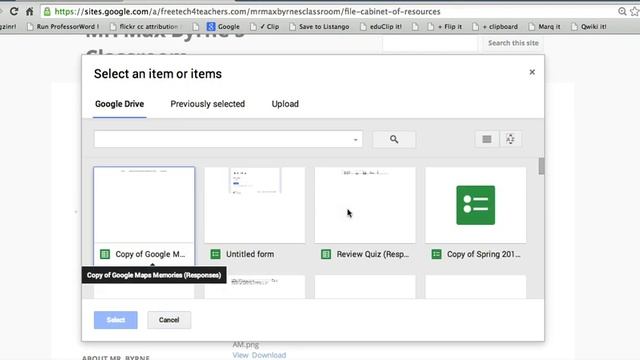640x360 pixels.
Task: Click the Cancel button
Action: click(x=169, y=320)
